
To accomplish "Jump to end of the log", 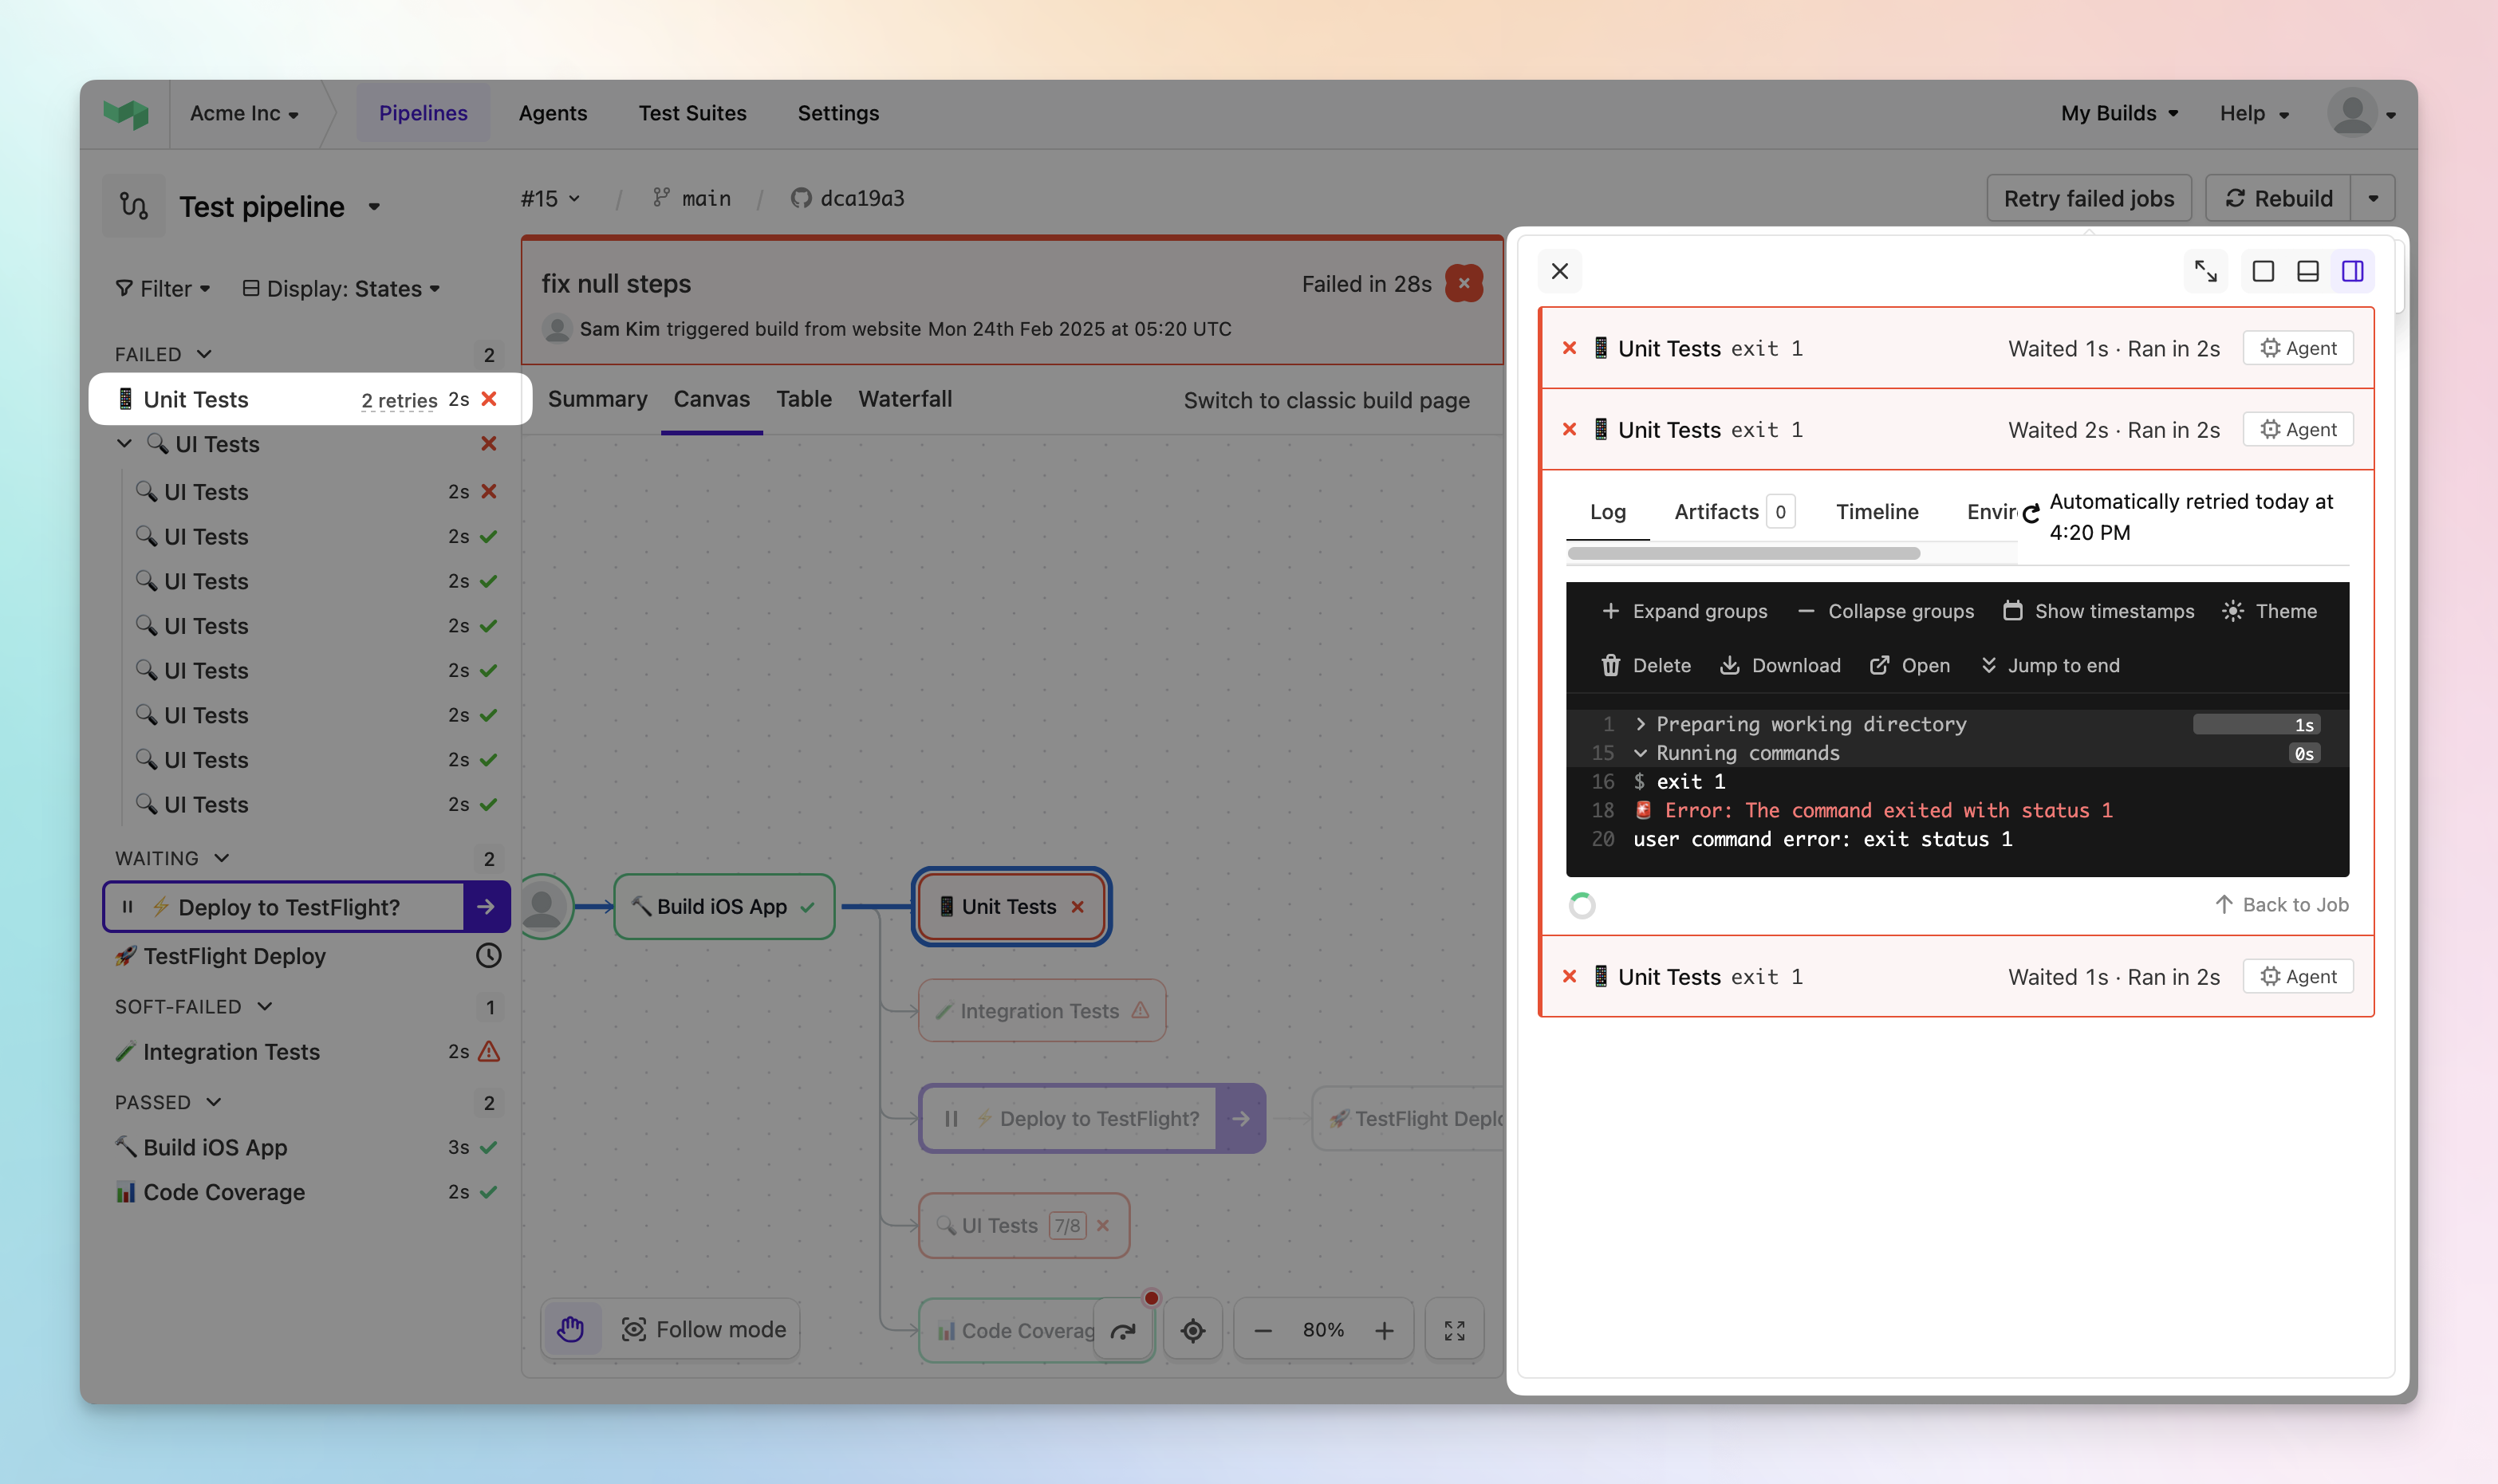I will (x=2050, y=665).
